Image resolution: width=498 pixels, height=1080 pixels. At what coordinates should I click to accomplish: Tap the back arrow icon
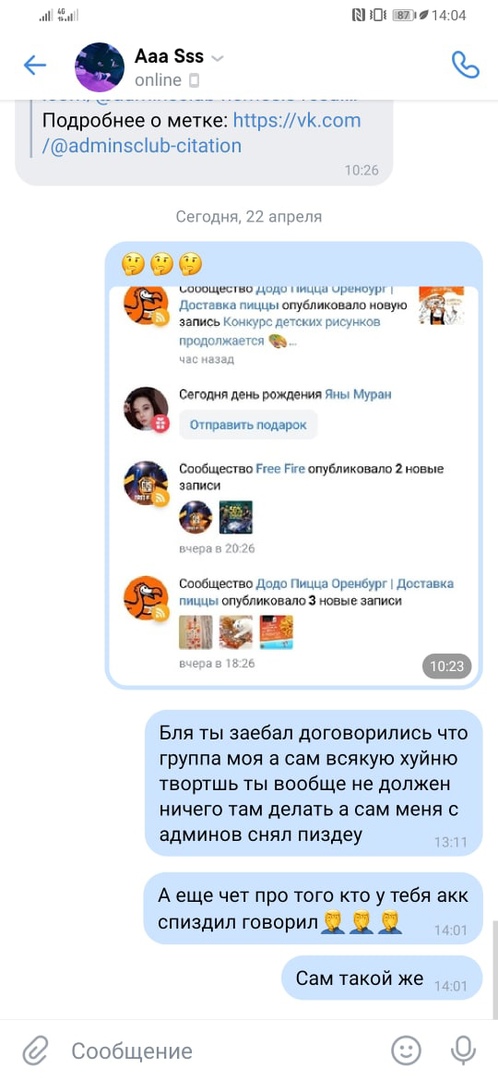(34, 65)
